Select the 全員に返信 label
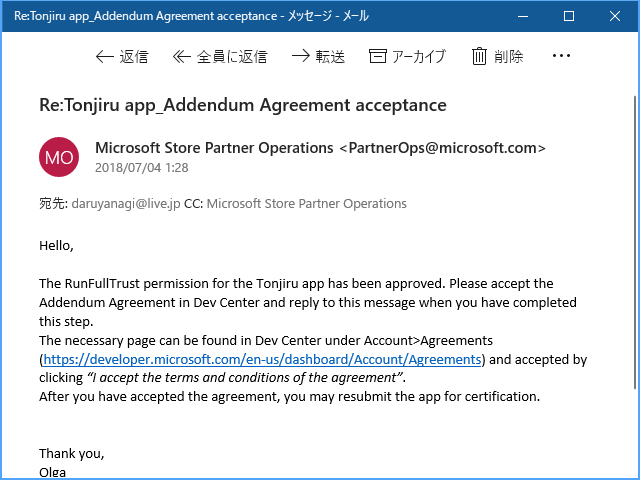640x480 pixels. (232, 56)
